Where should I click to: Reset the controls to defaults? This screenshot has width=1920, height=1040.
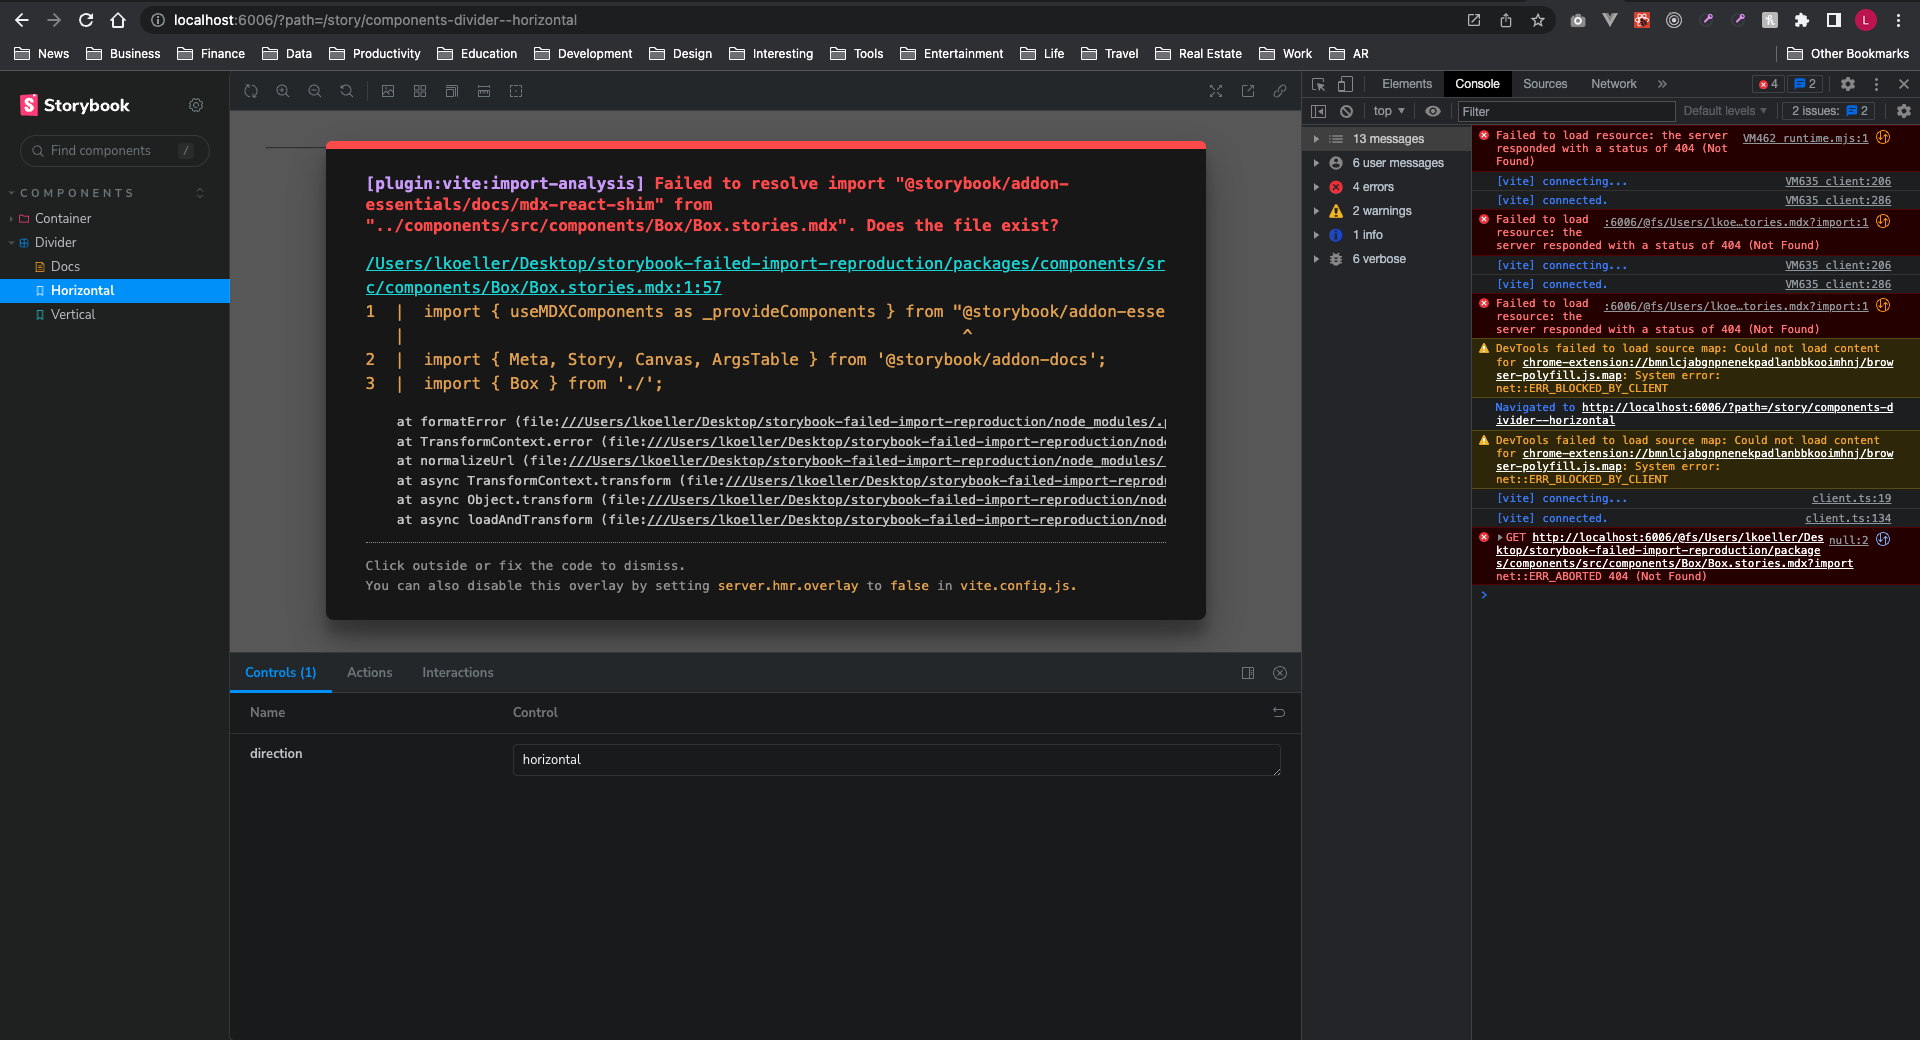click(1279, 712)
